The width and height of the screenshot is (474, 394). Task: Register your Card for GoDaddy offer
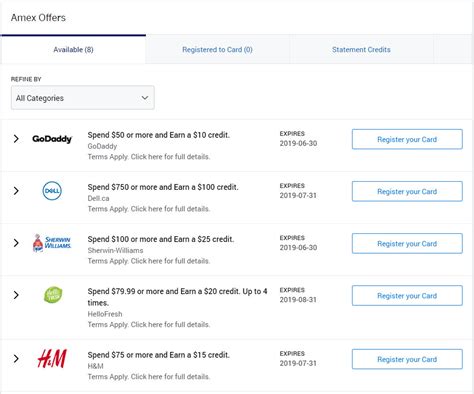[407, 139]
